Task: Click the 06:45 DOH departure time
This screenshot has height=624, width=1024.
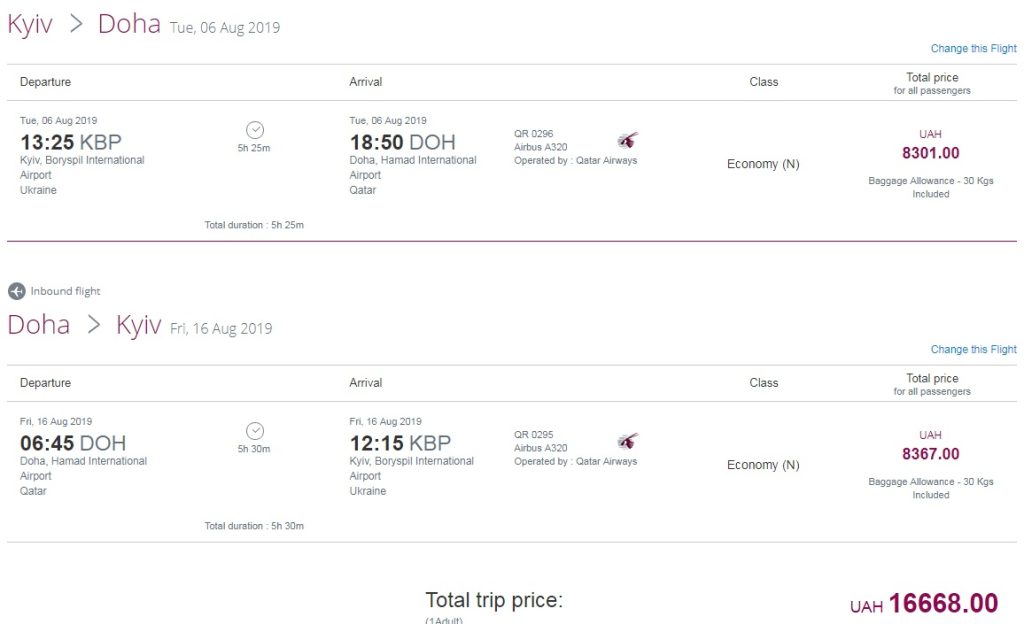Action: tap(73, 444)
